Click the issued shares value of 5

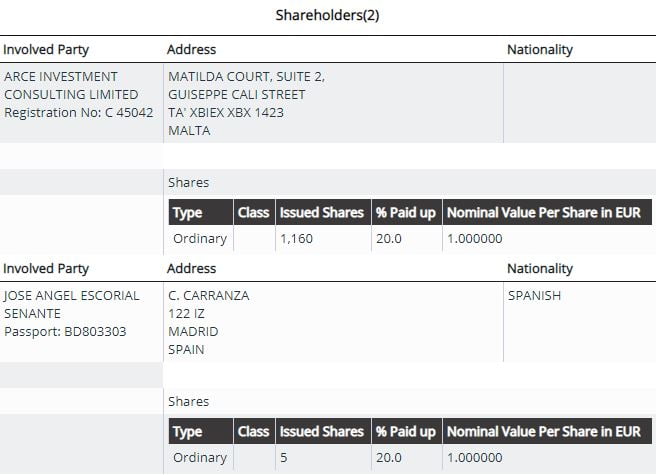tap(284, 458)
